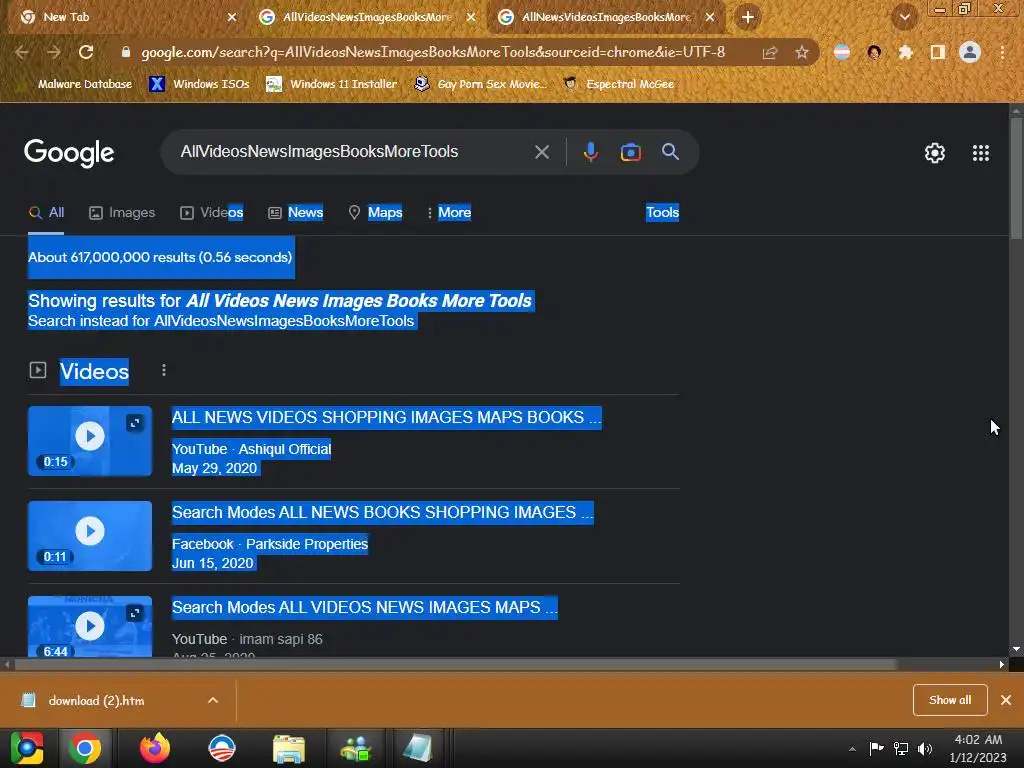Viewport: 1024px width, 768px height.
Task: Open a new tab with plus button
Action: pos(748,17)
